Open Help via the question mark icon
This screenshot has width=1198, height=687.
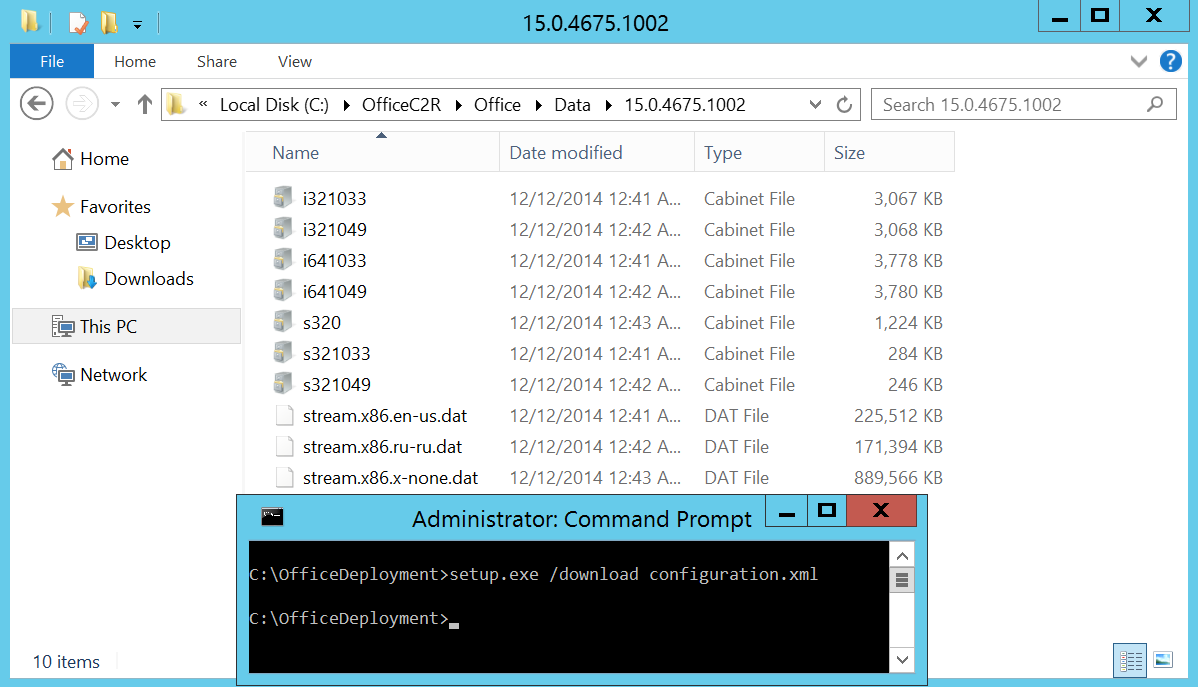pos(1170,61)
